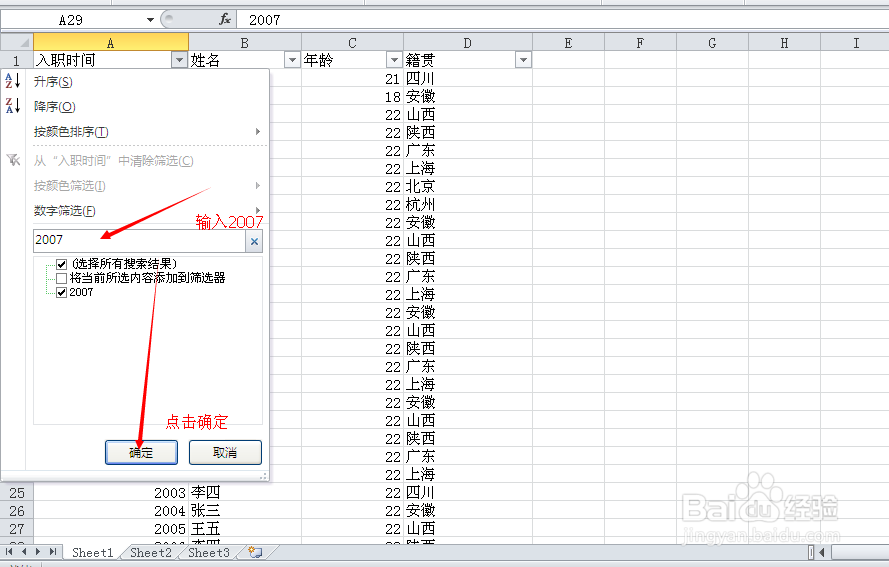Click the resize grip of filter menu
Viewport: 889px width, 567px height.
click(x=264, y=477)
